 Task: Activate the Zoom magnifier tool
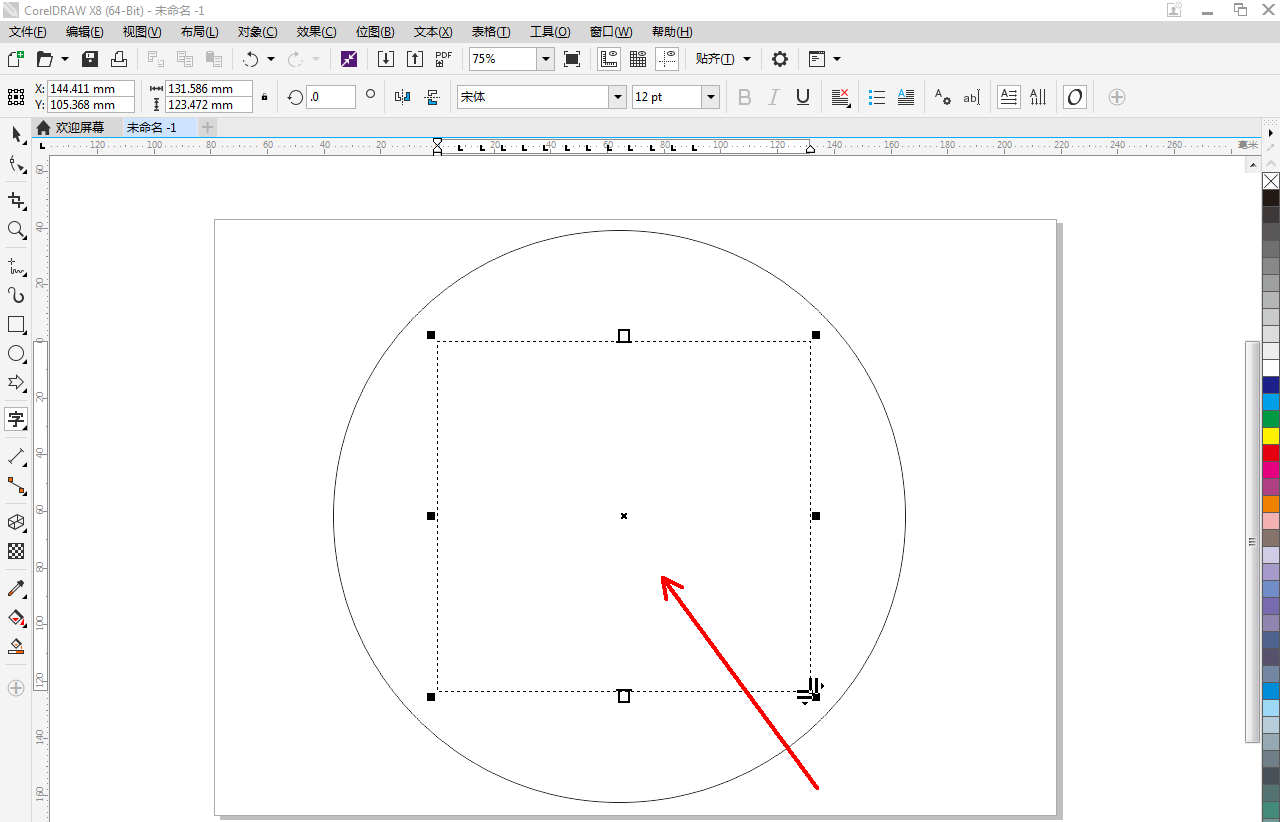tap(16, 230)
